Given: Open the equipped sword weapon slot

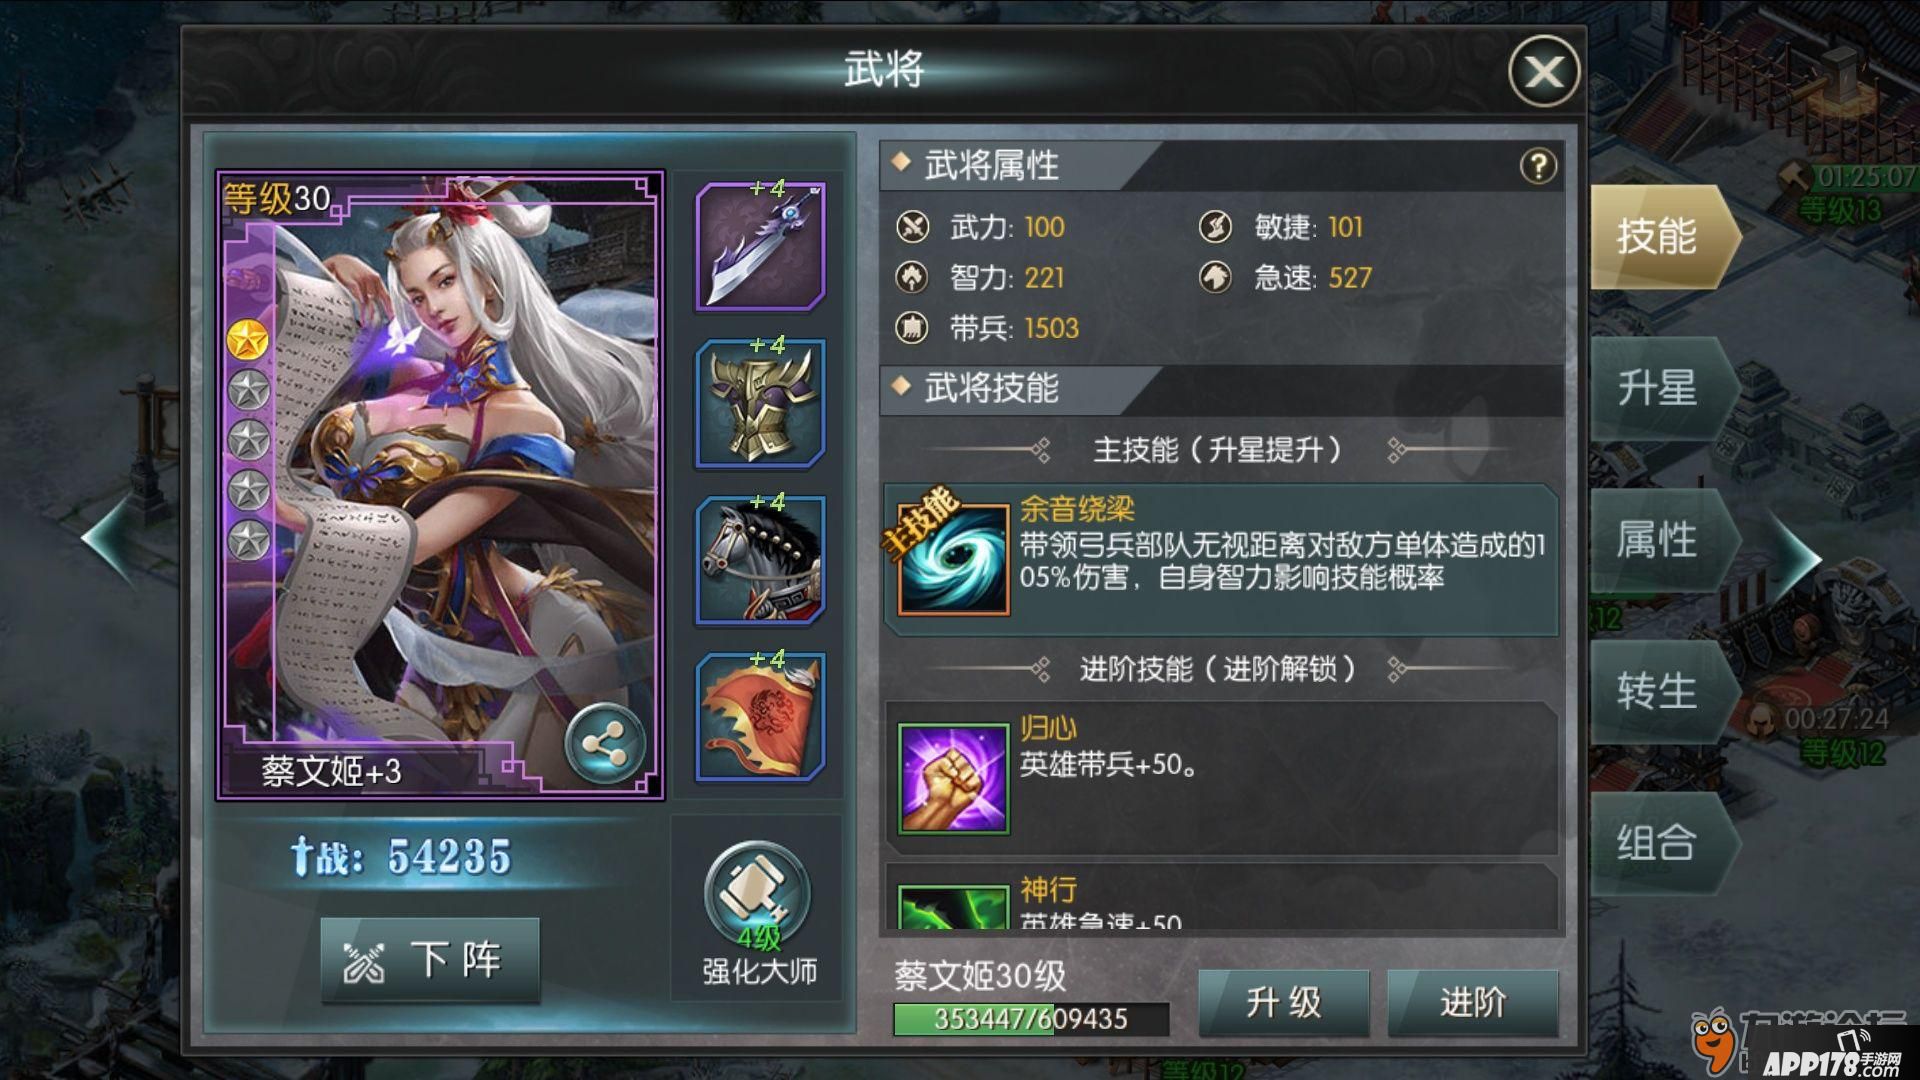Looking at the screenshot, I should [x=760, y=247].
